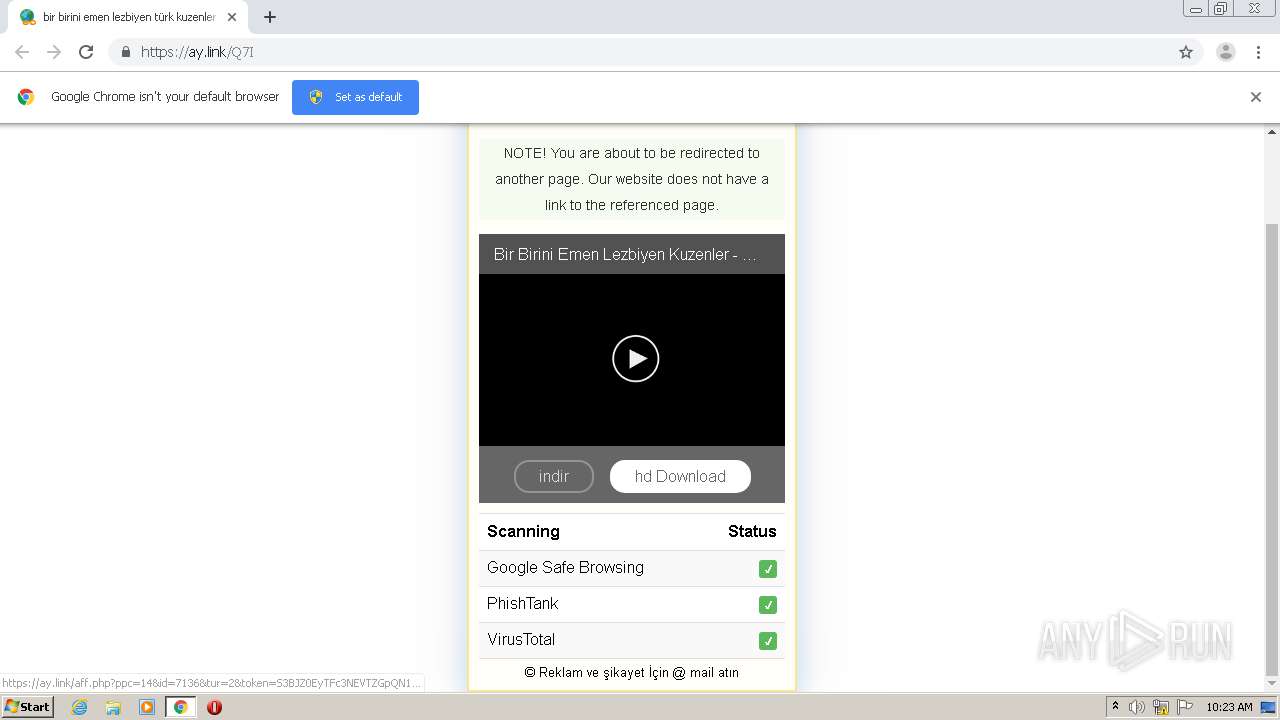Click the 'Reklam ve şikayet İçin' footer text

pyautogui.click(x=631, y=673)
